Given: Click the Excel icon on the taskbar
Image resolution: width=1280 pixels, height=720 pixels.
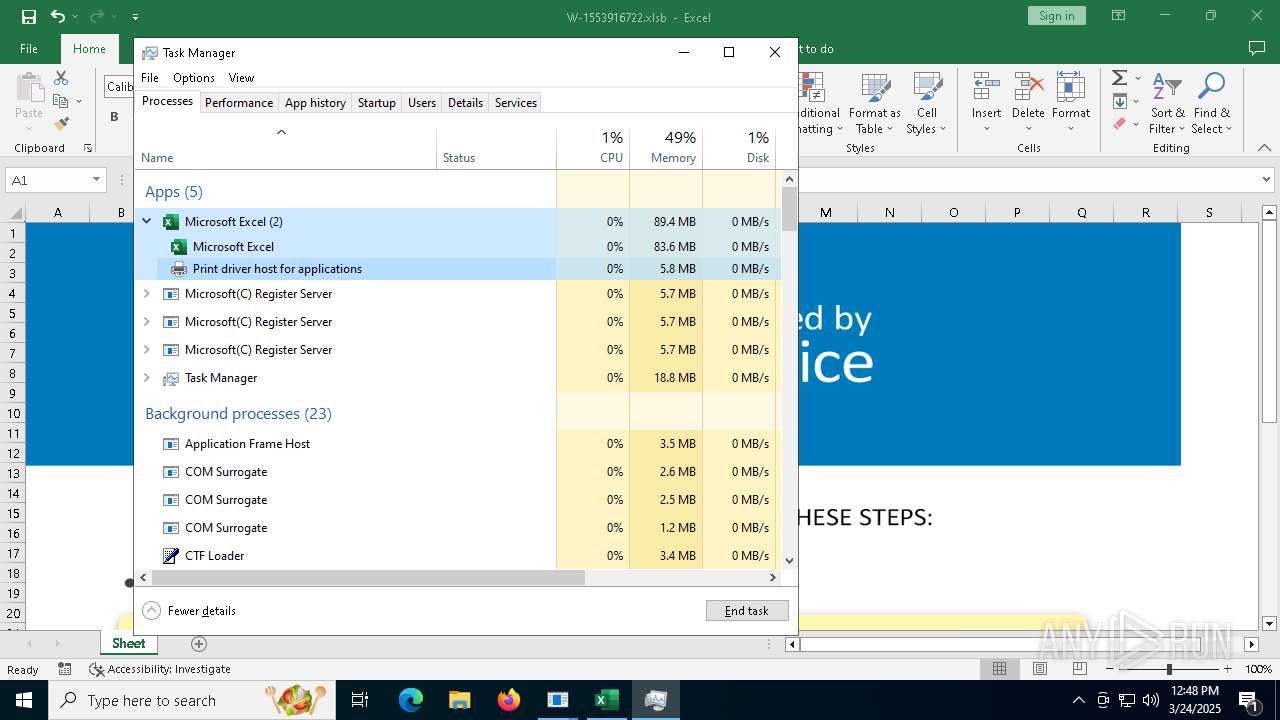Looking at the screenshot, I should 607,700.
